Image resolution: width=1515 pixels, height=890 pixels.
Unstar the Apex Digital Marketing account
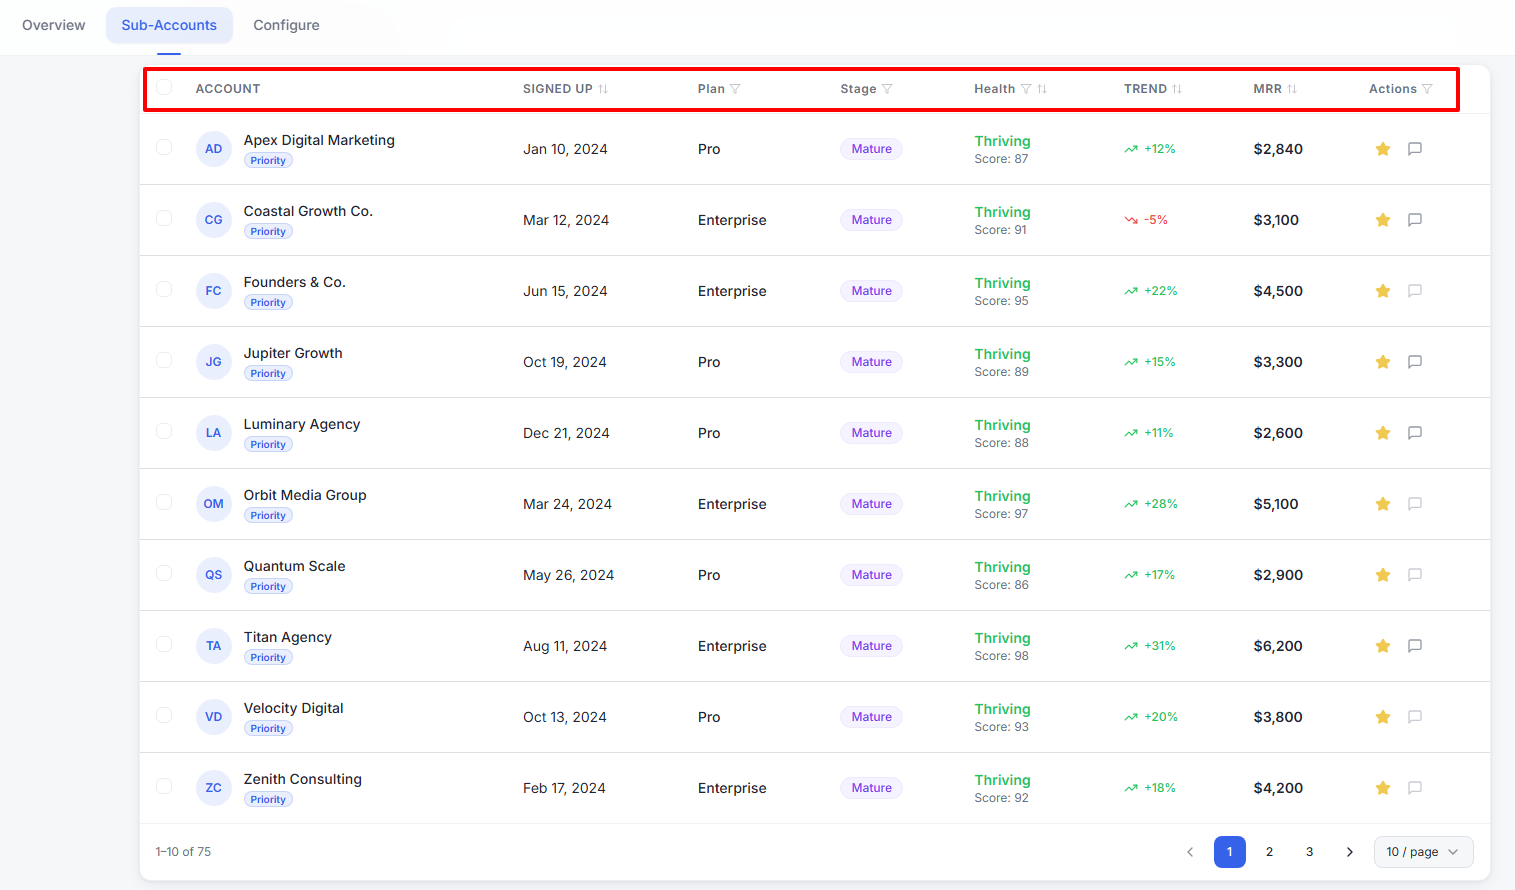pos(1383,149)
